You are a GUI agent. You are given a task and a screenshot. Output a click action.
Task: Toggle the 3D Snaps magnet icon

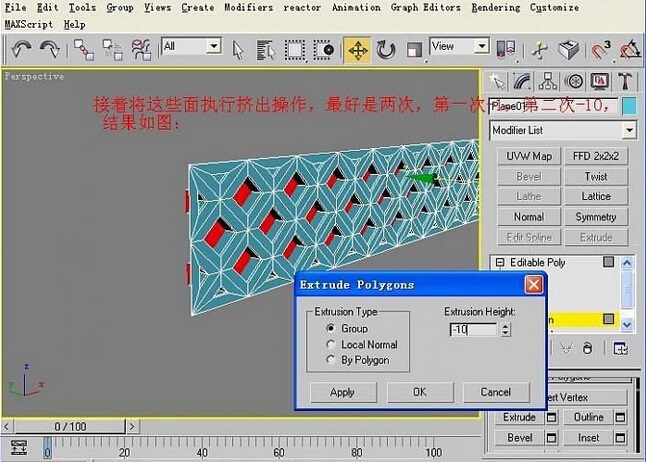tap(600, 50)
